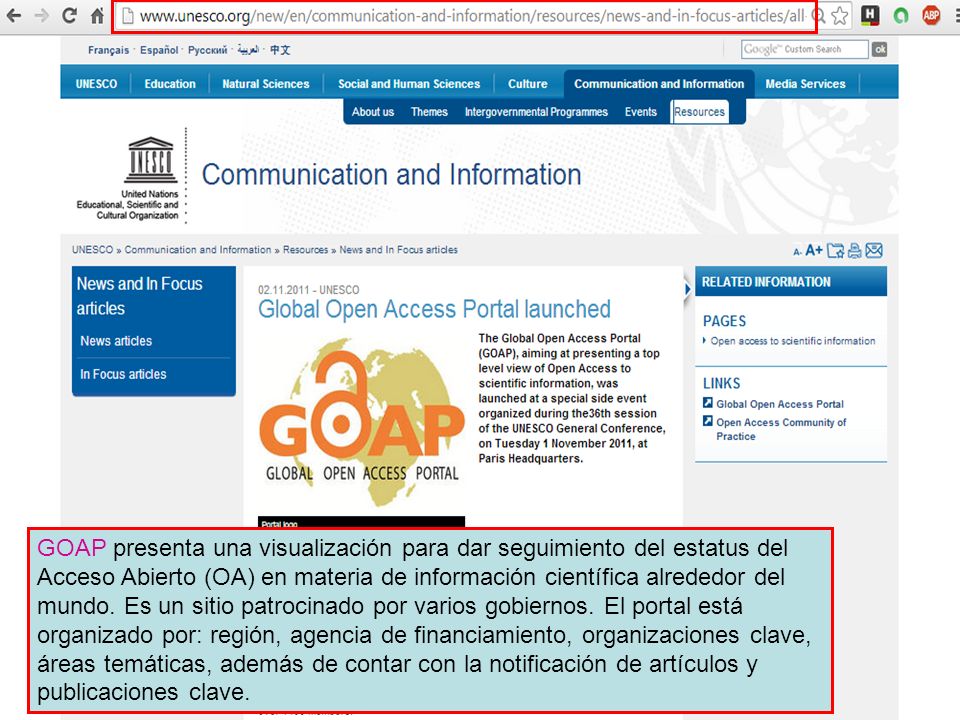
Task: Select Themes submenu item
Action: (x=429, y=112)
